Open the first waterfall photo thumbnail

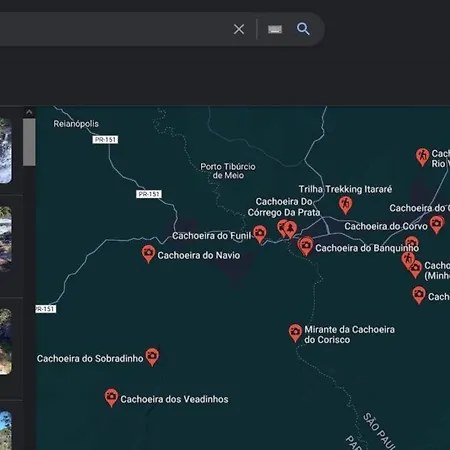[x=6, y=151]
